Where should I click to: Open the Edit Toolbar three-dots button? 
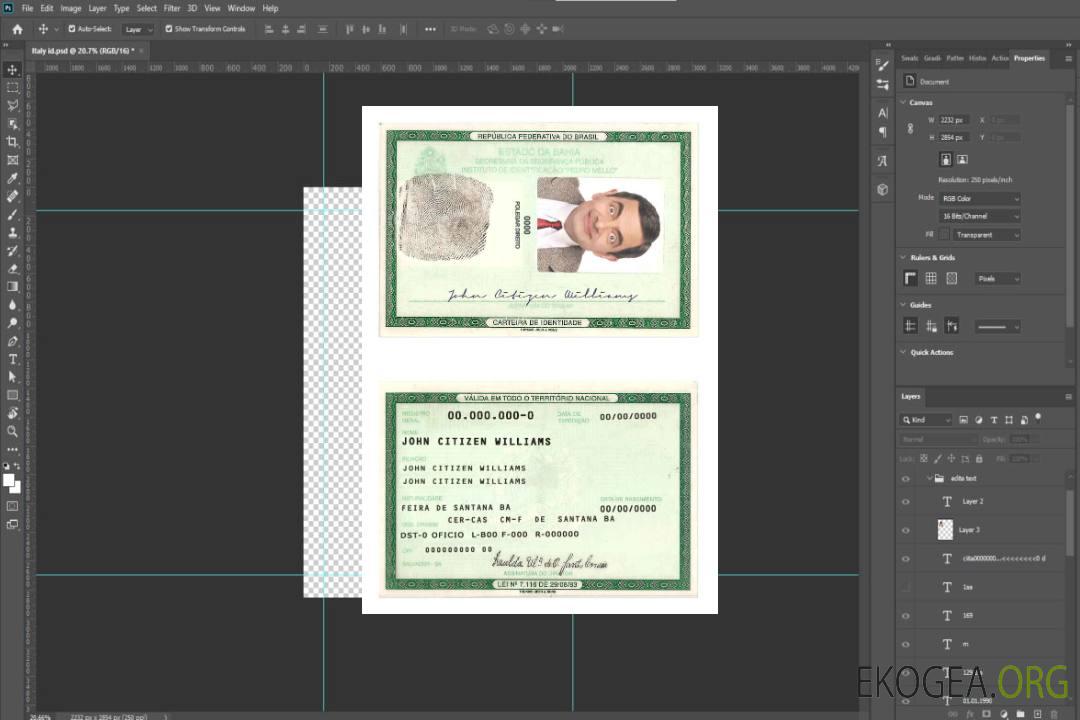click(x=12, y=449)
